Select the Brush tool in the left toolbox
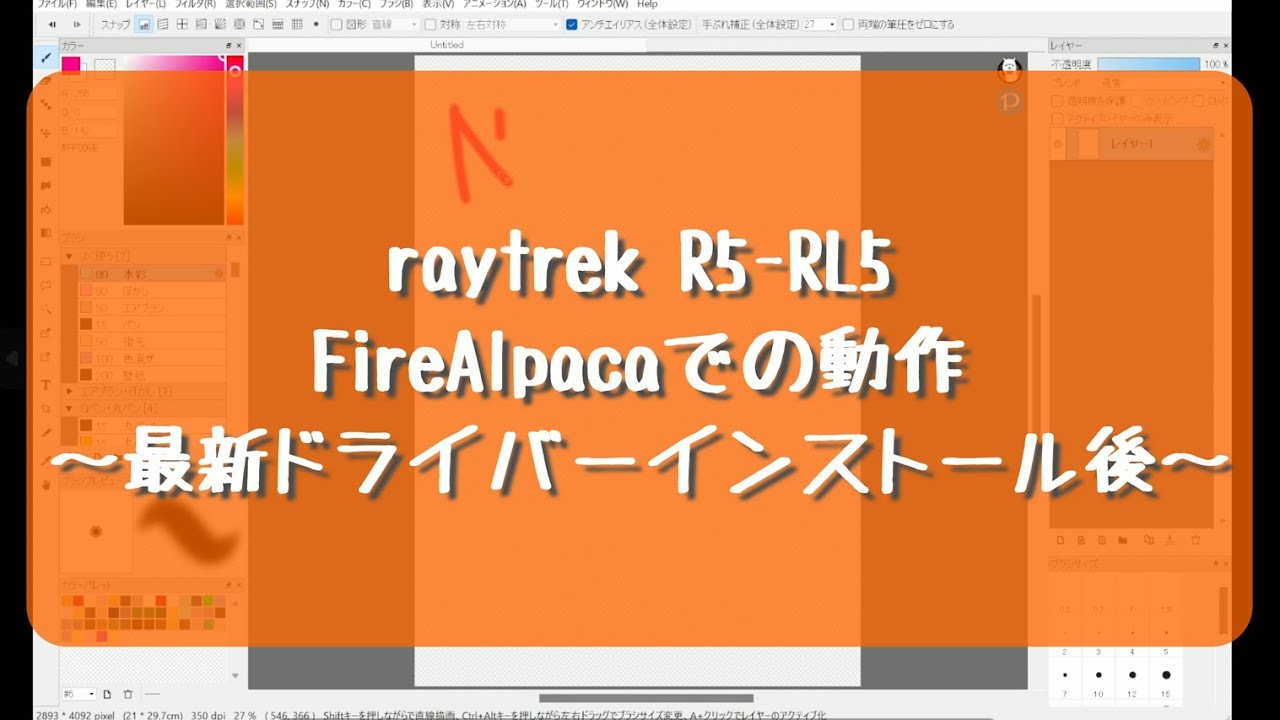Screen dimensions: 1280x720 [x=46, y=58]
